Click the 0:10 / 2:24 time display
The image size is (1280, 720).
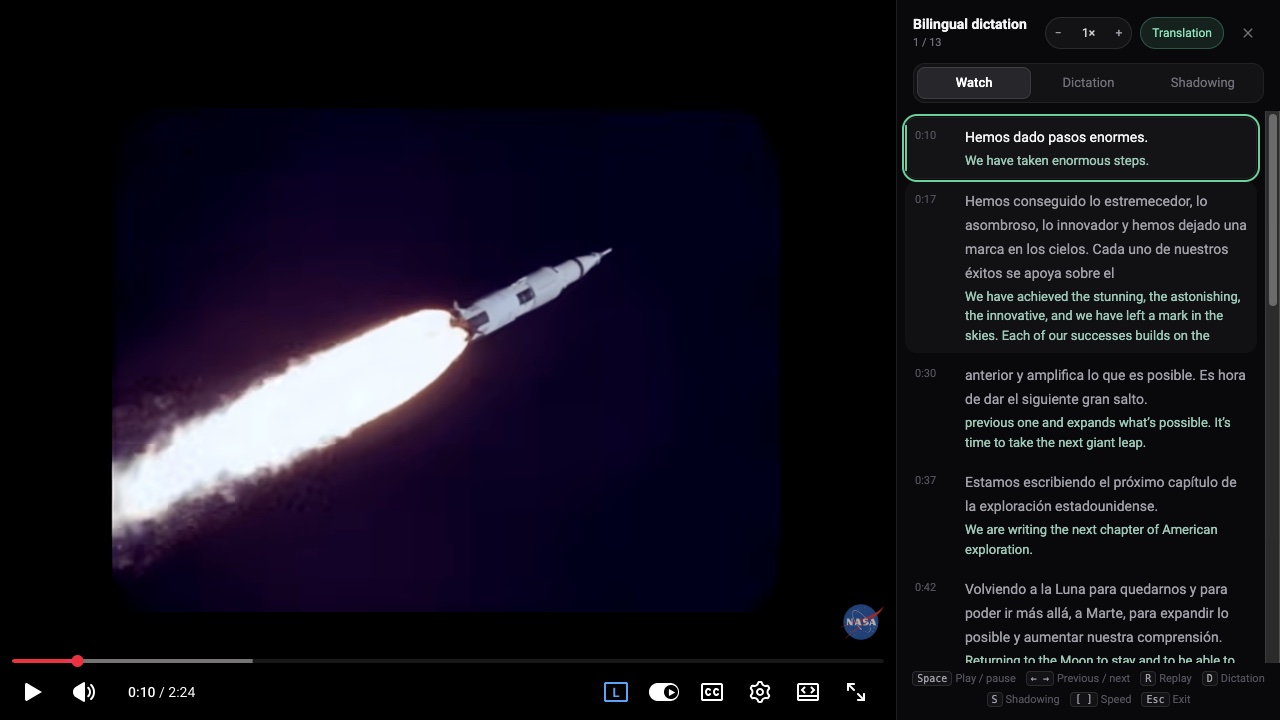[162, 692]
